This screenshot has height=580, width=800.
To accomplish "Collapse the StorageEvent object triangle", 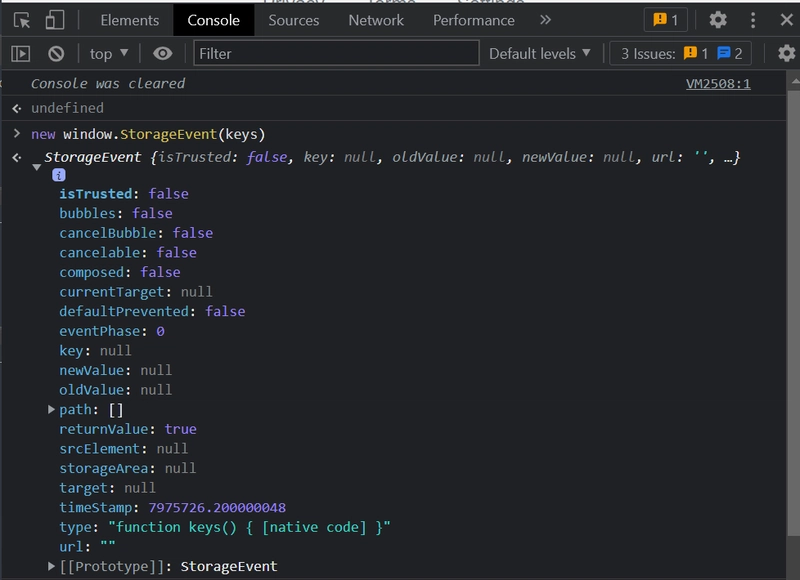I will [x=37, y=167].
